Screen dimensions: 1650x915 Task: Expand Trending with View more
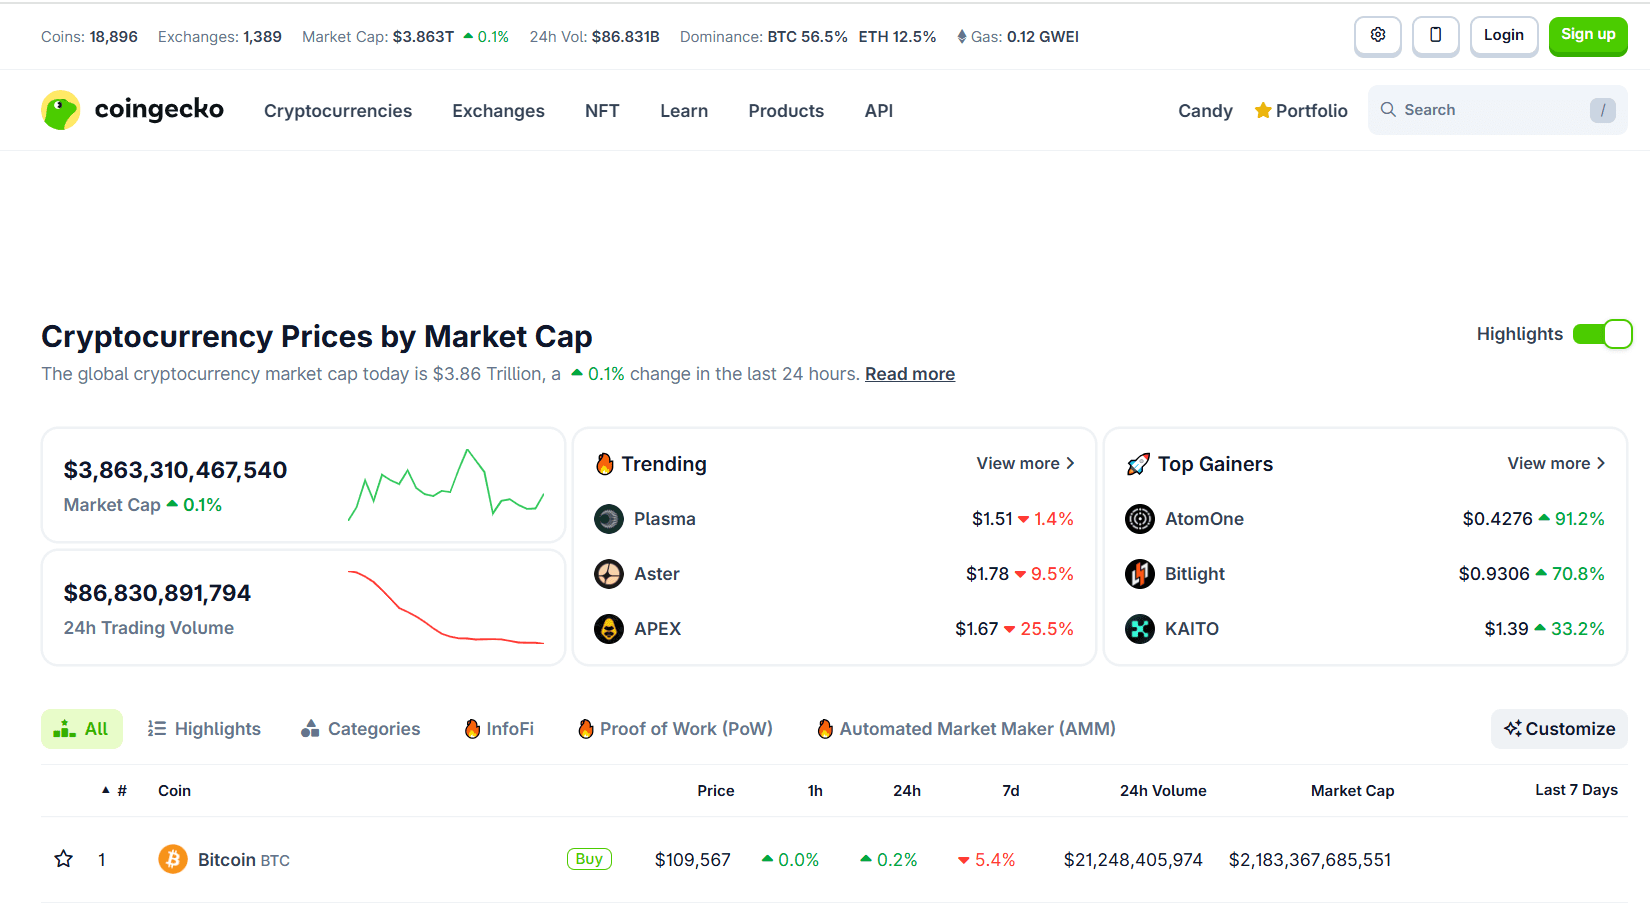[x=1025, y=463]
